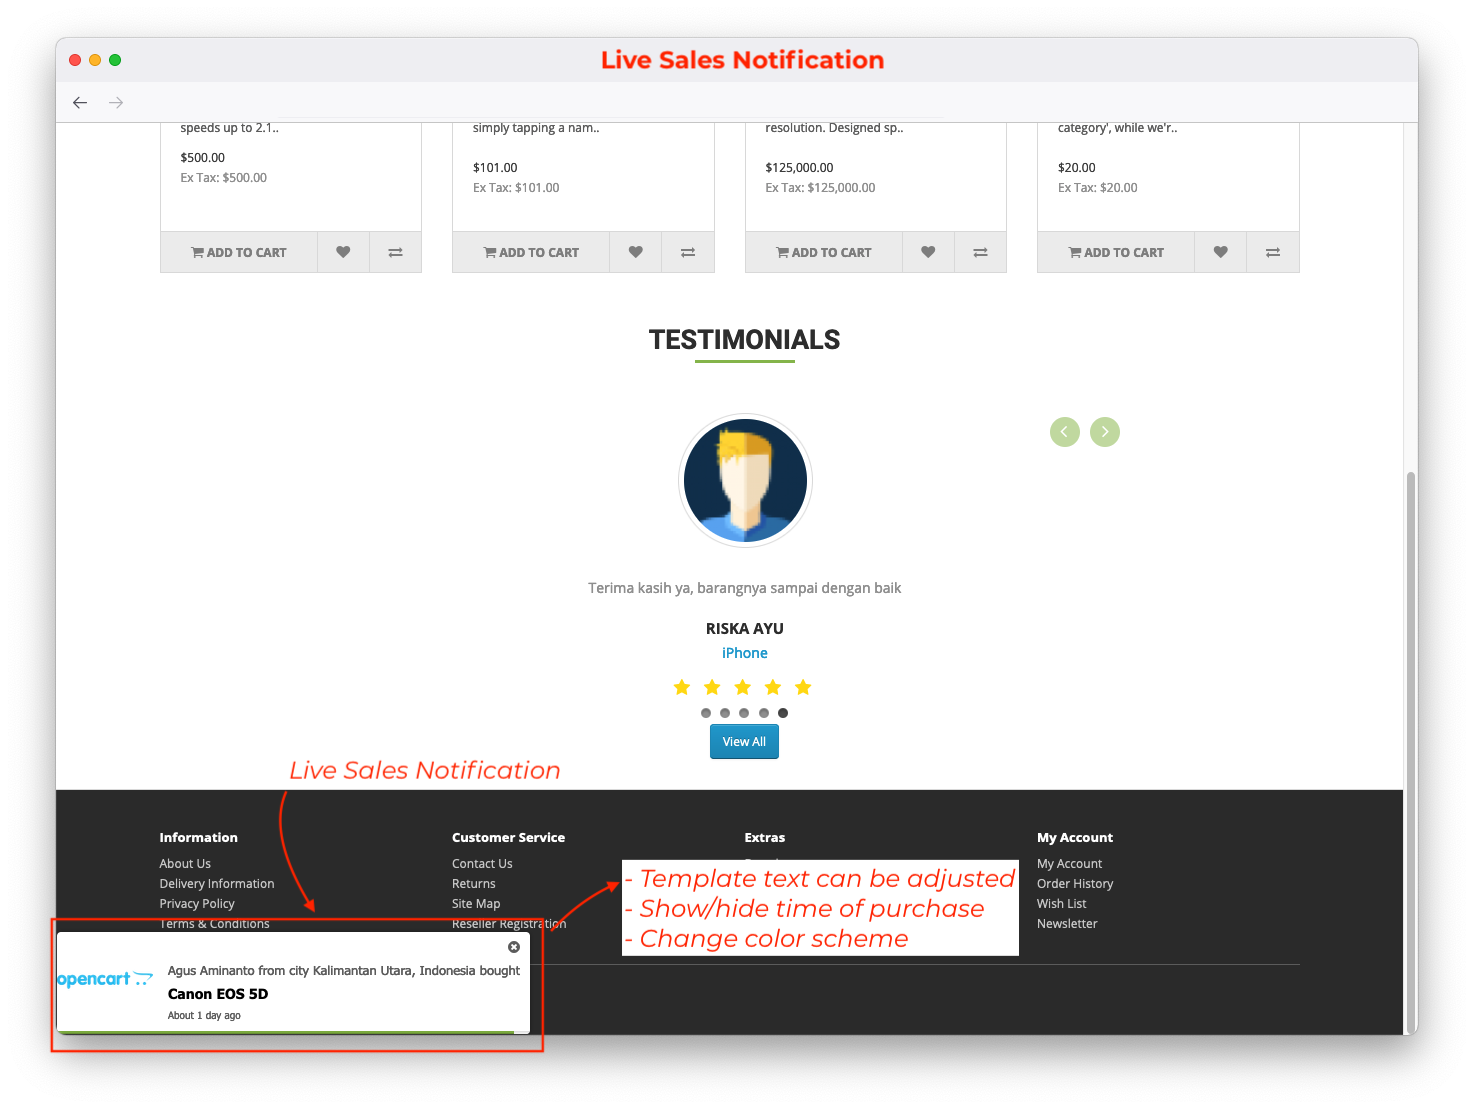Click compare arrows icon on $101.00 product
Screen dimensions: 1474x1109
coord(688,252)
